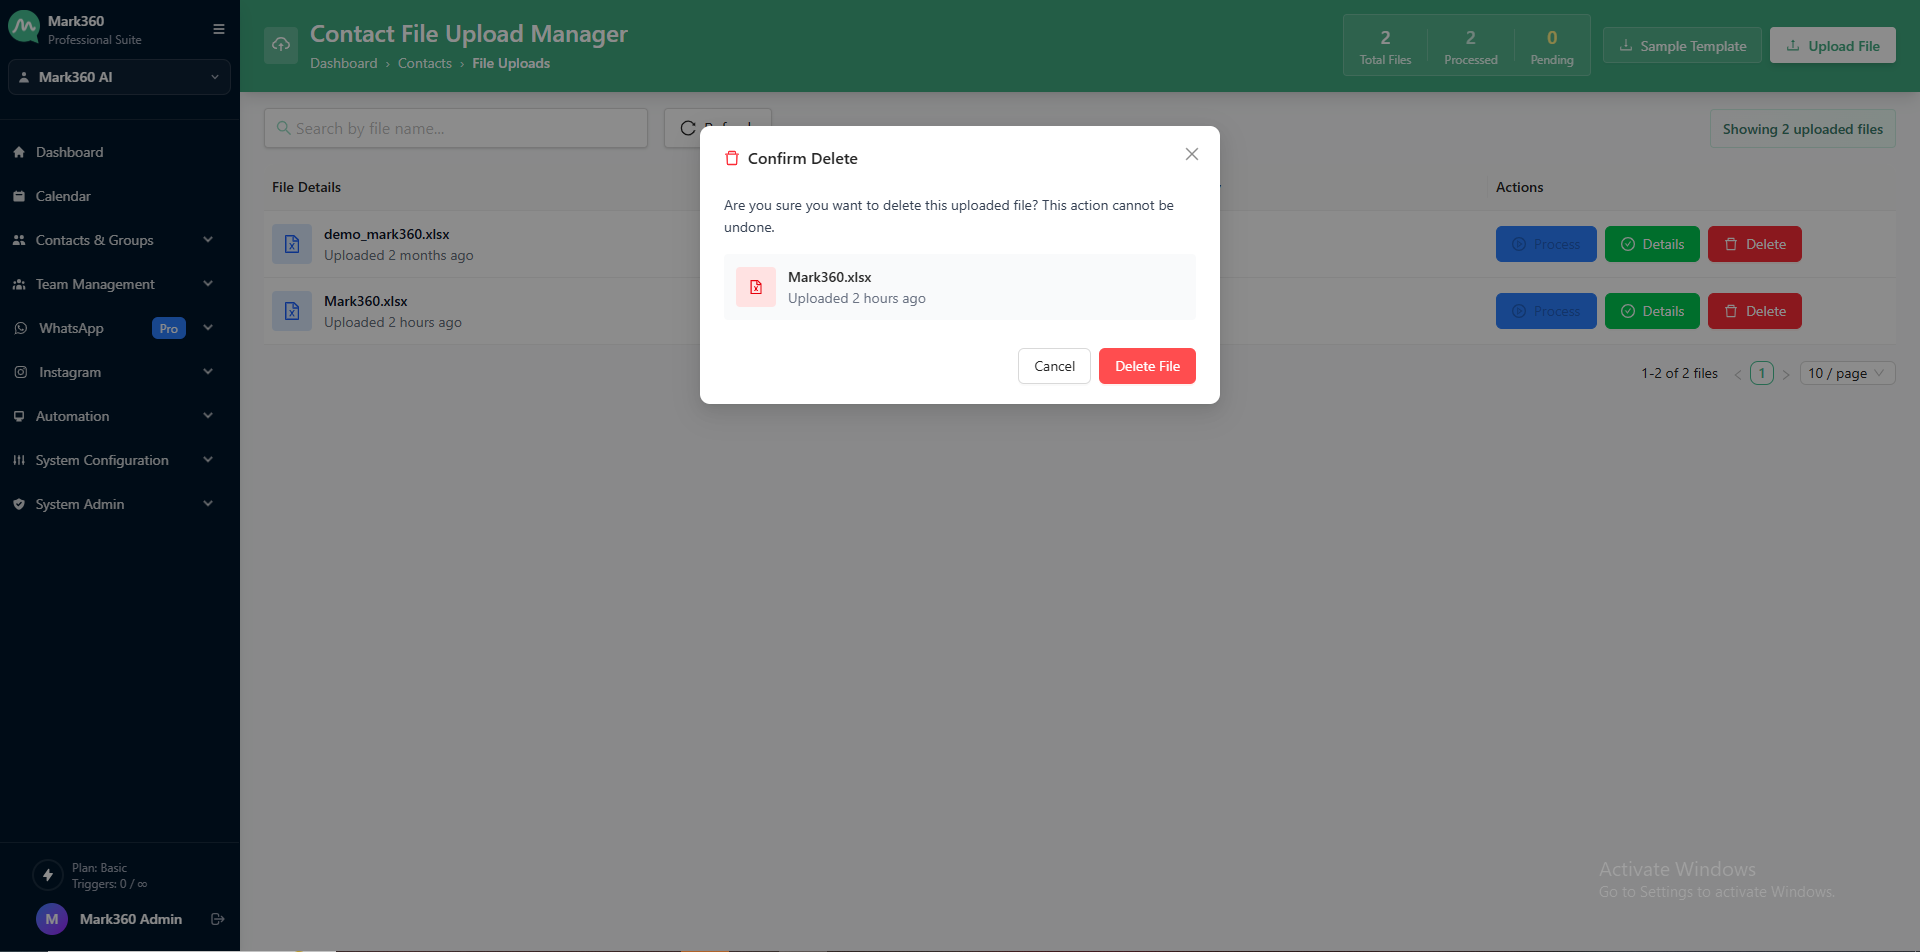Screen dimensions: 1920x952
Task: Open the 10 / page dropdown
Action: (1846, 372)
